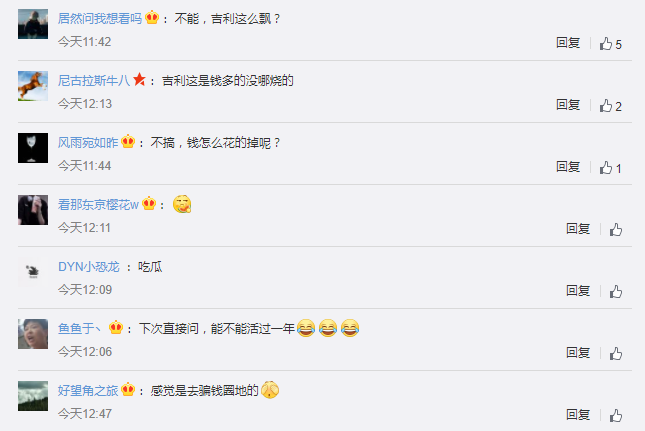Viewport: 645px width, 431px height.
Task: Click red star badge next to 尼古拉斯牛八
Action: click(x=139, y=79)
